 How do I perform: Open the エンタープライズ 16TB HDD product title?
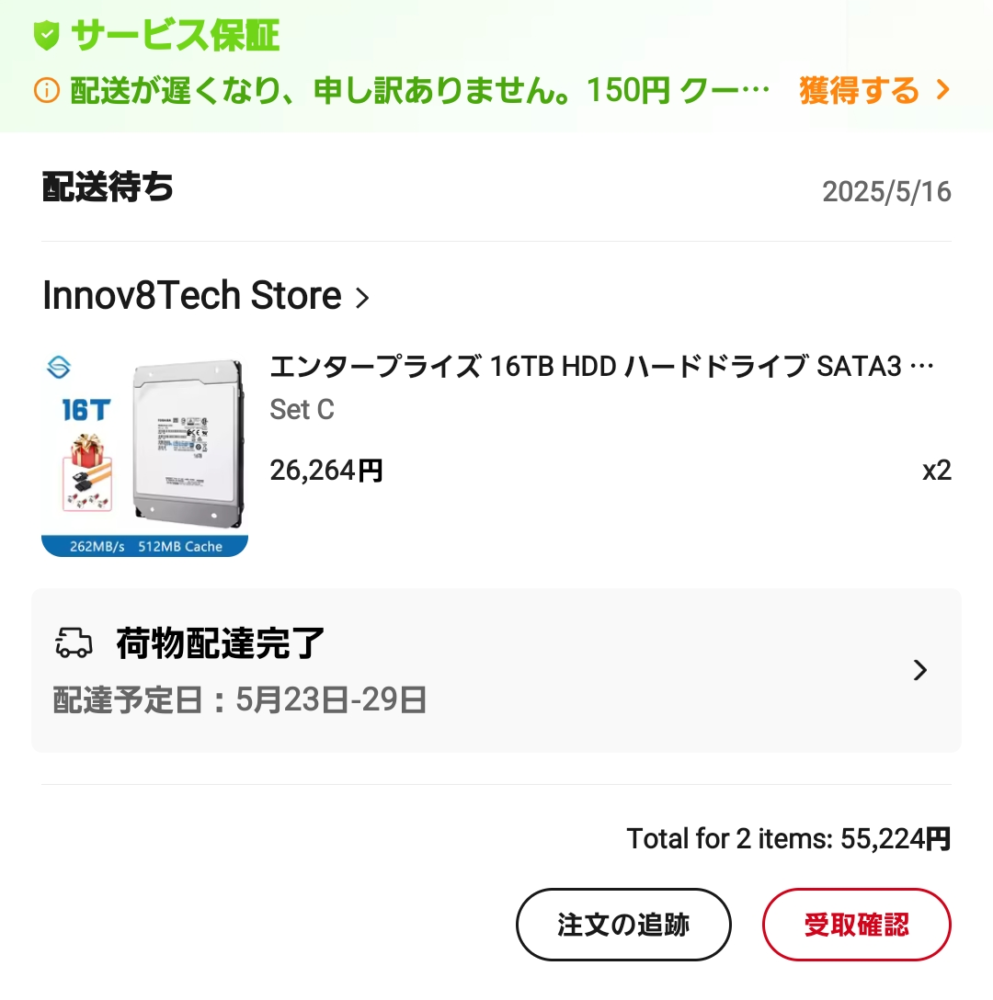point(602,367)
